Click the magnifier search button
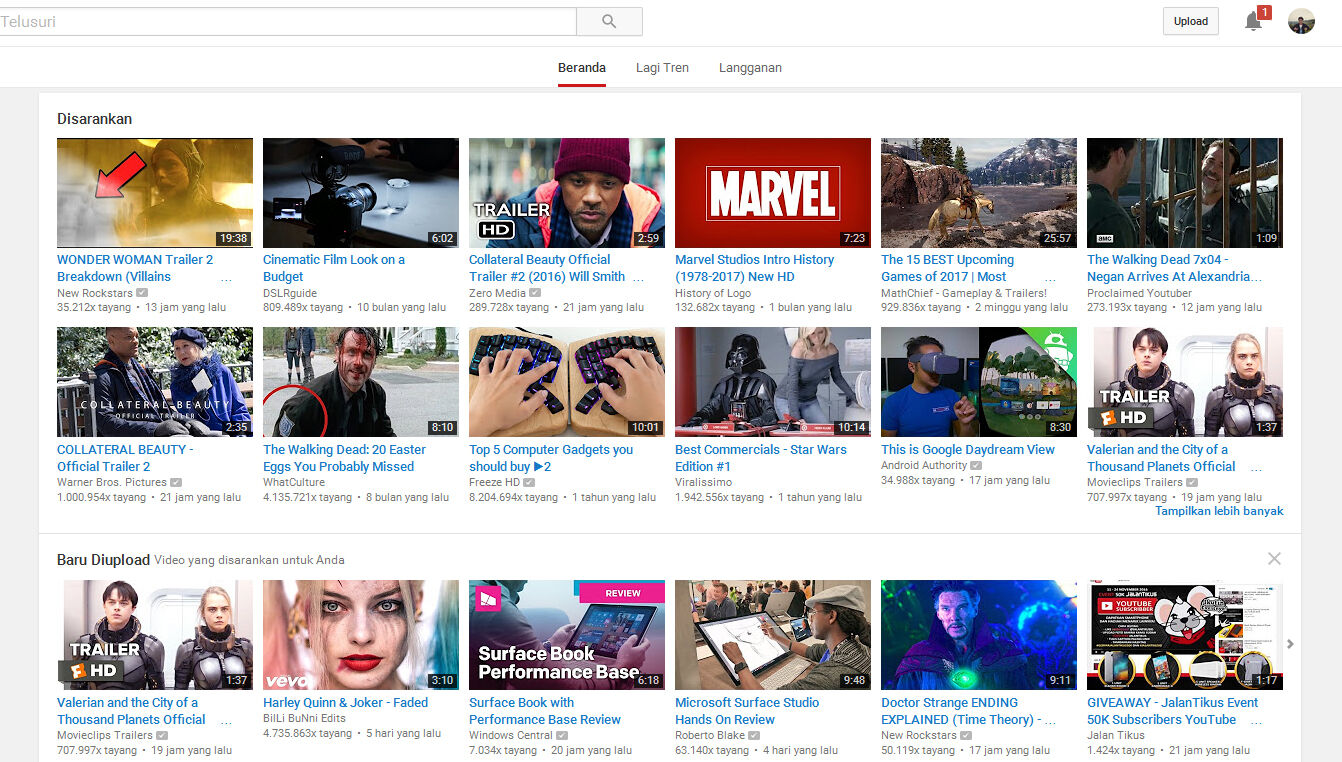This screenshot has height=762, width=1342. (609, 21)
